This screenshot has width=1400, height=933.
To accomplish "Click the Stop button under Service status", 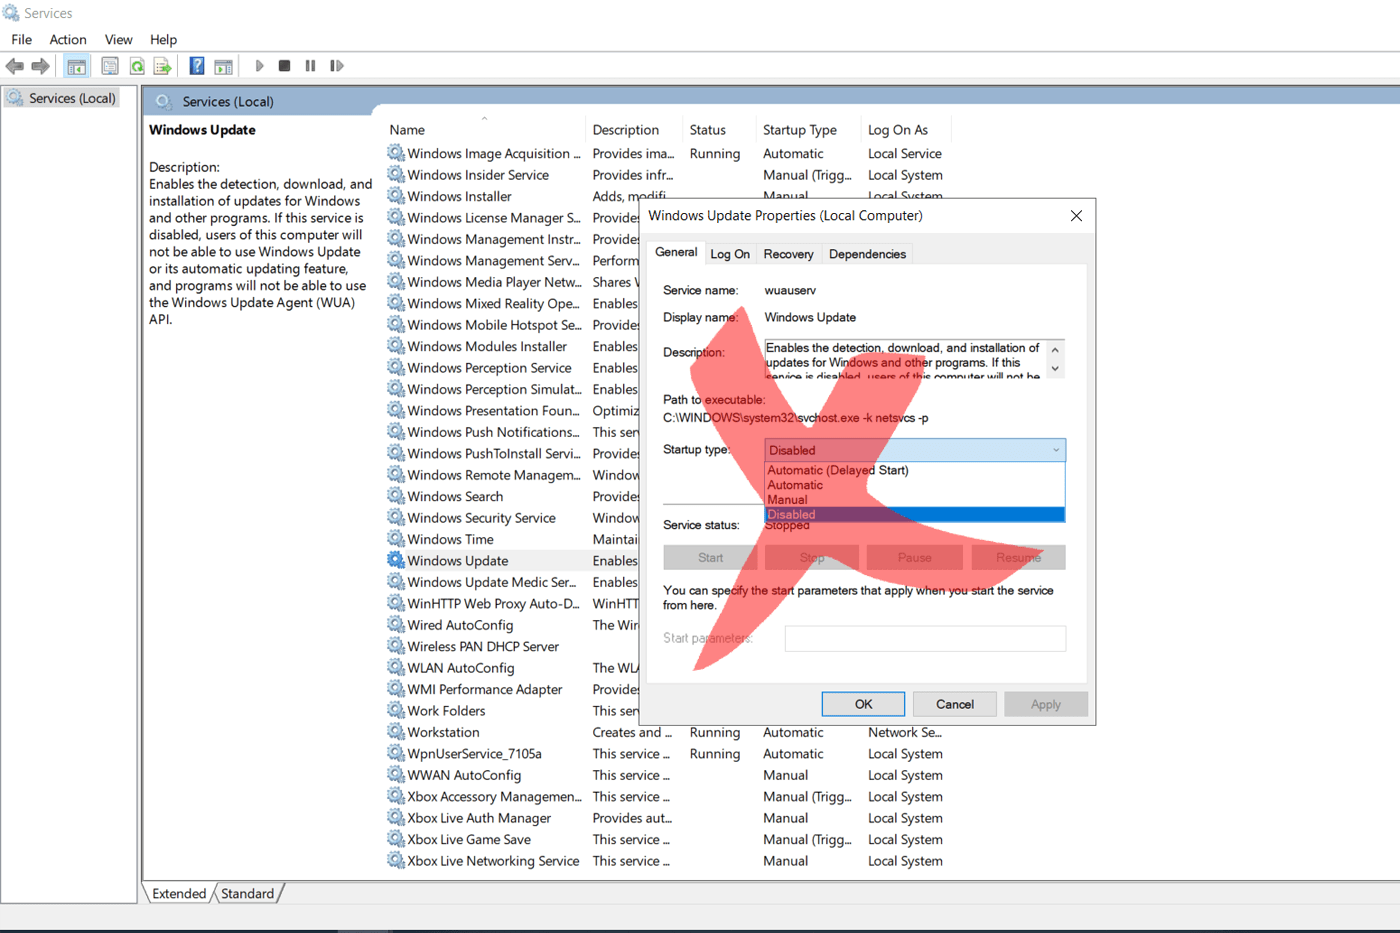I will pos(812,557).
